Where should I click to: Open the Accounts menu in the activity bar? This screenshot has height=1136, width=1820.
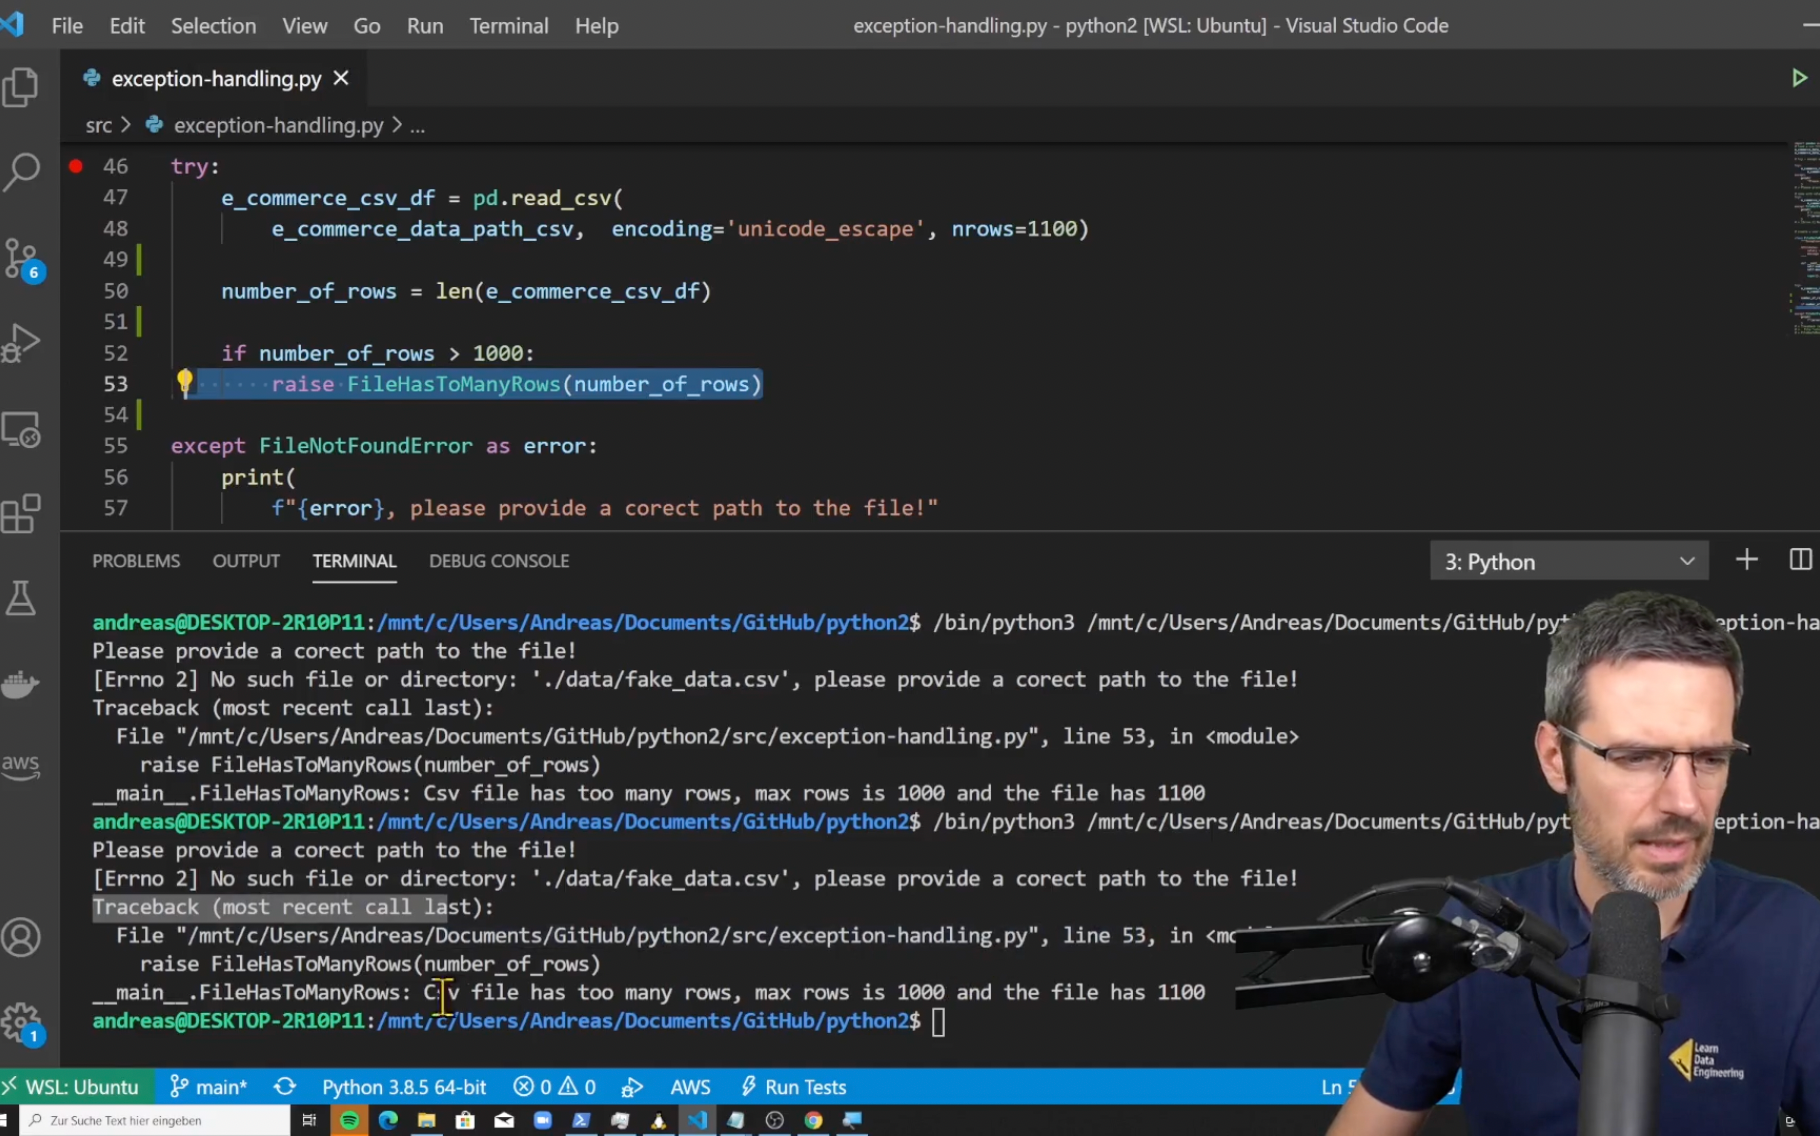[x=21, y=937]
